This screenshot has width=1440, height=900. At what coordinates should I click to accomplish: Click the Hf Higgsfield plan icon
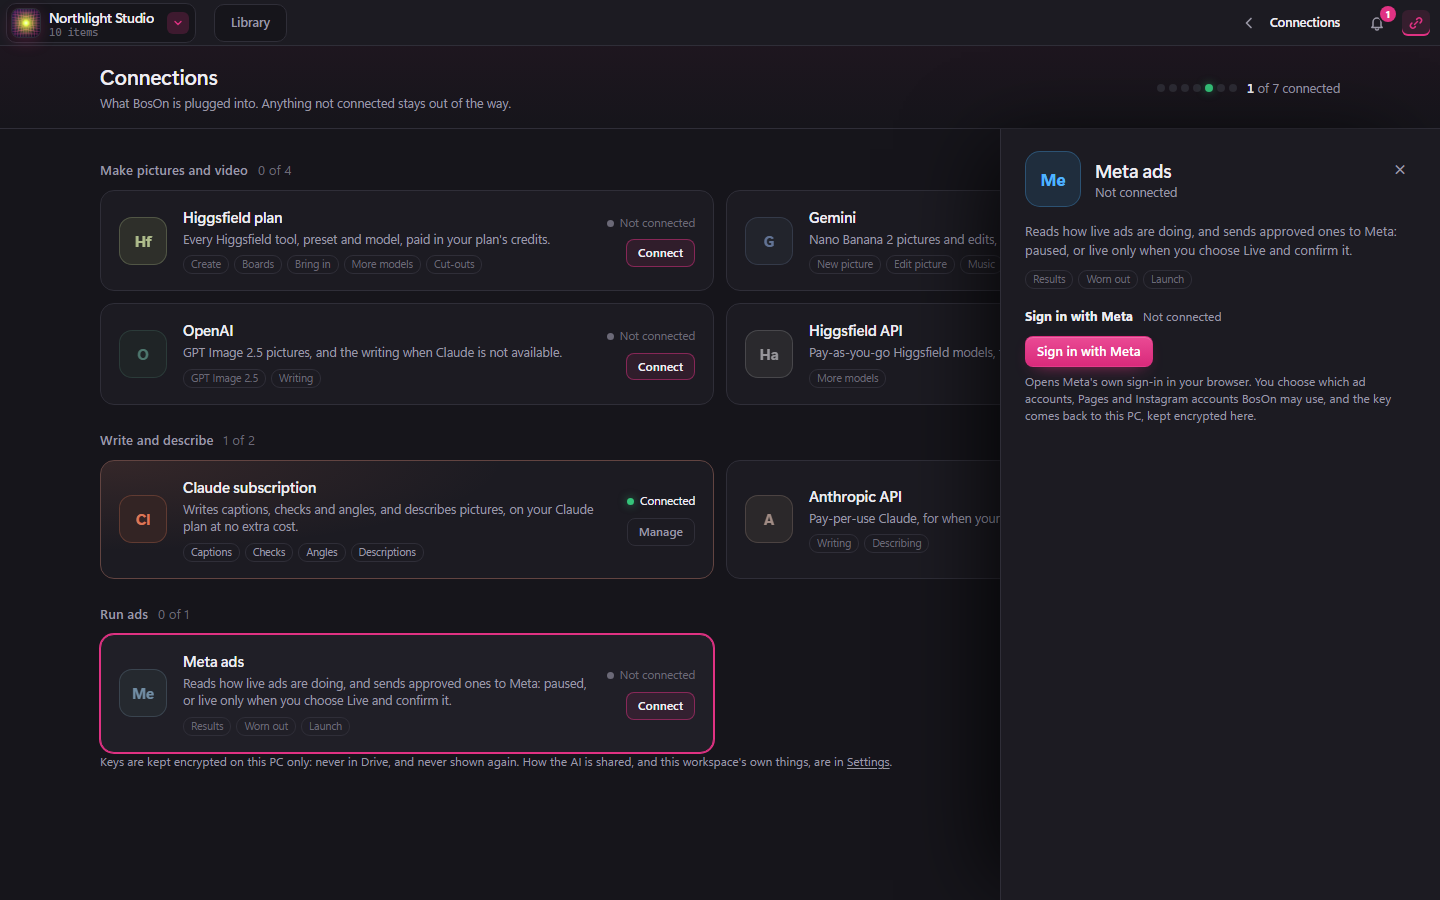(143, 241)
